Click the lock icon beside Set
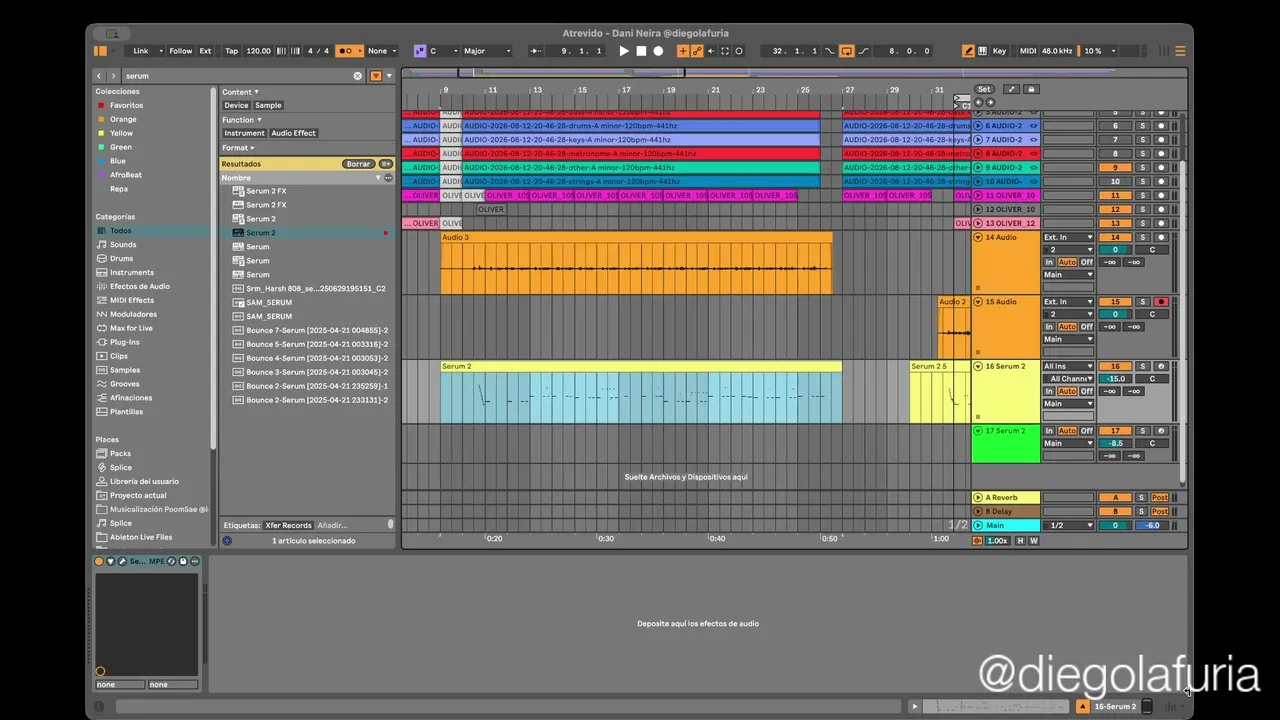Viewport: 1280px width, 720px height. (x=1031, y=89)
